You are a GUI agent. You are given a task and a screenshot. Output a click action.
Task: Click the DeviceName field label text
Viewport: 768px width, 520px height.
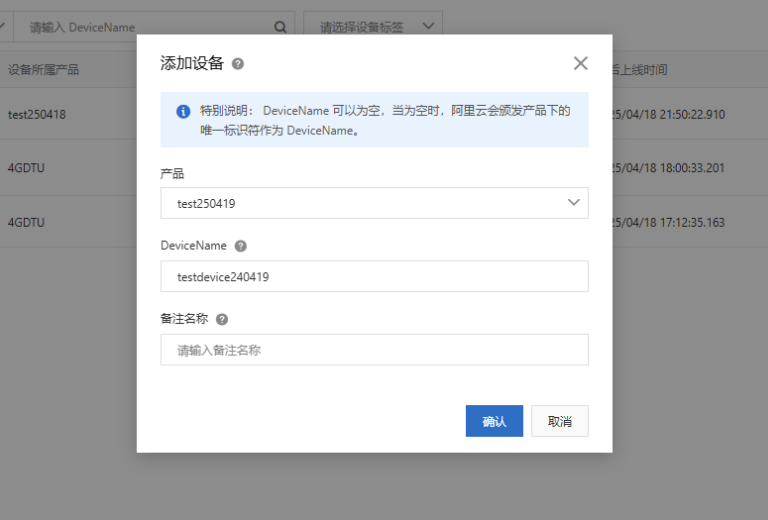point(193,246)
